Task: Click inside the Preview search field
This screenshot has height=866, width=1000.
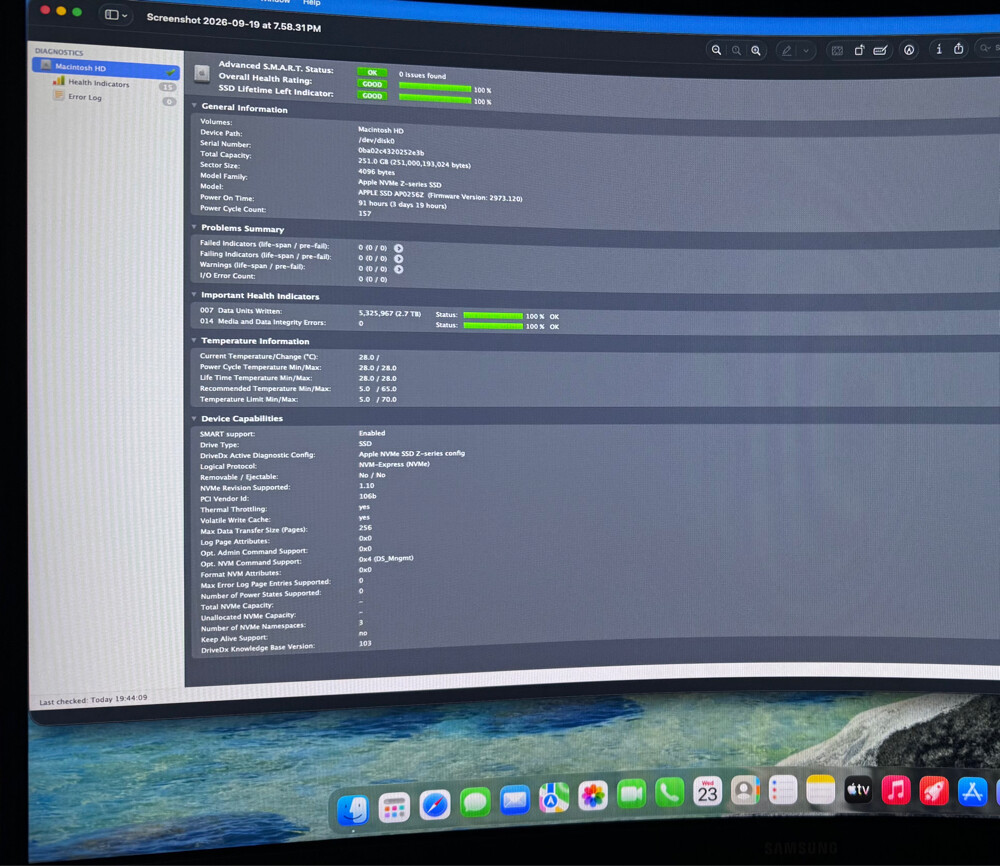Action: coord(990,48)
